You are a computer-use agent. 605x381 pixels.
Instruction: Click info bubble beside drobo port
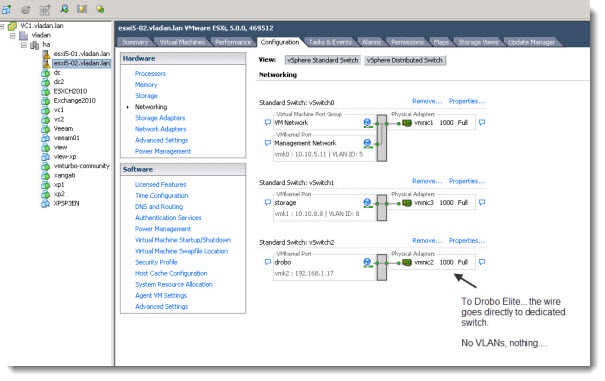tap(267, 262)
